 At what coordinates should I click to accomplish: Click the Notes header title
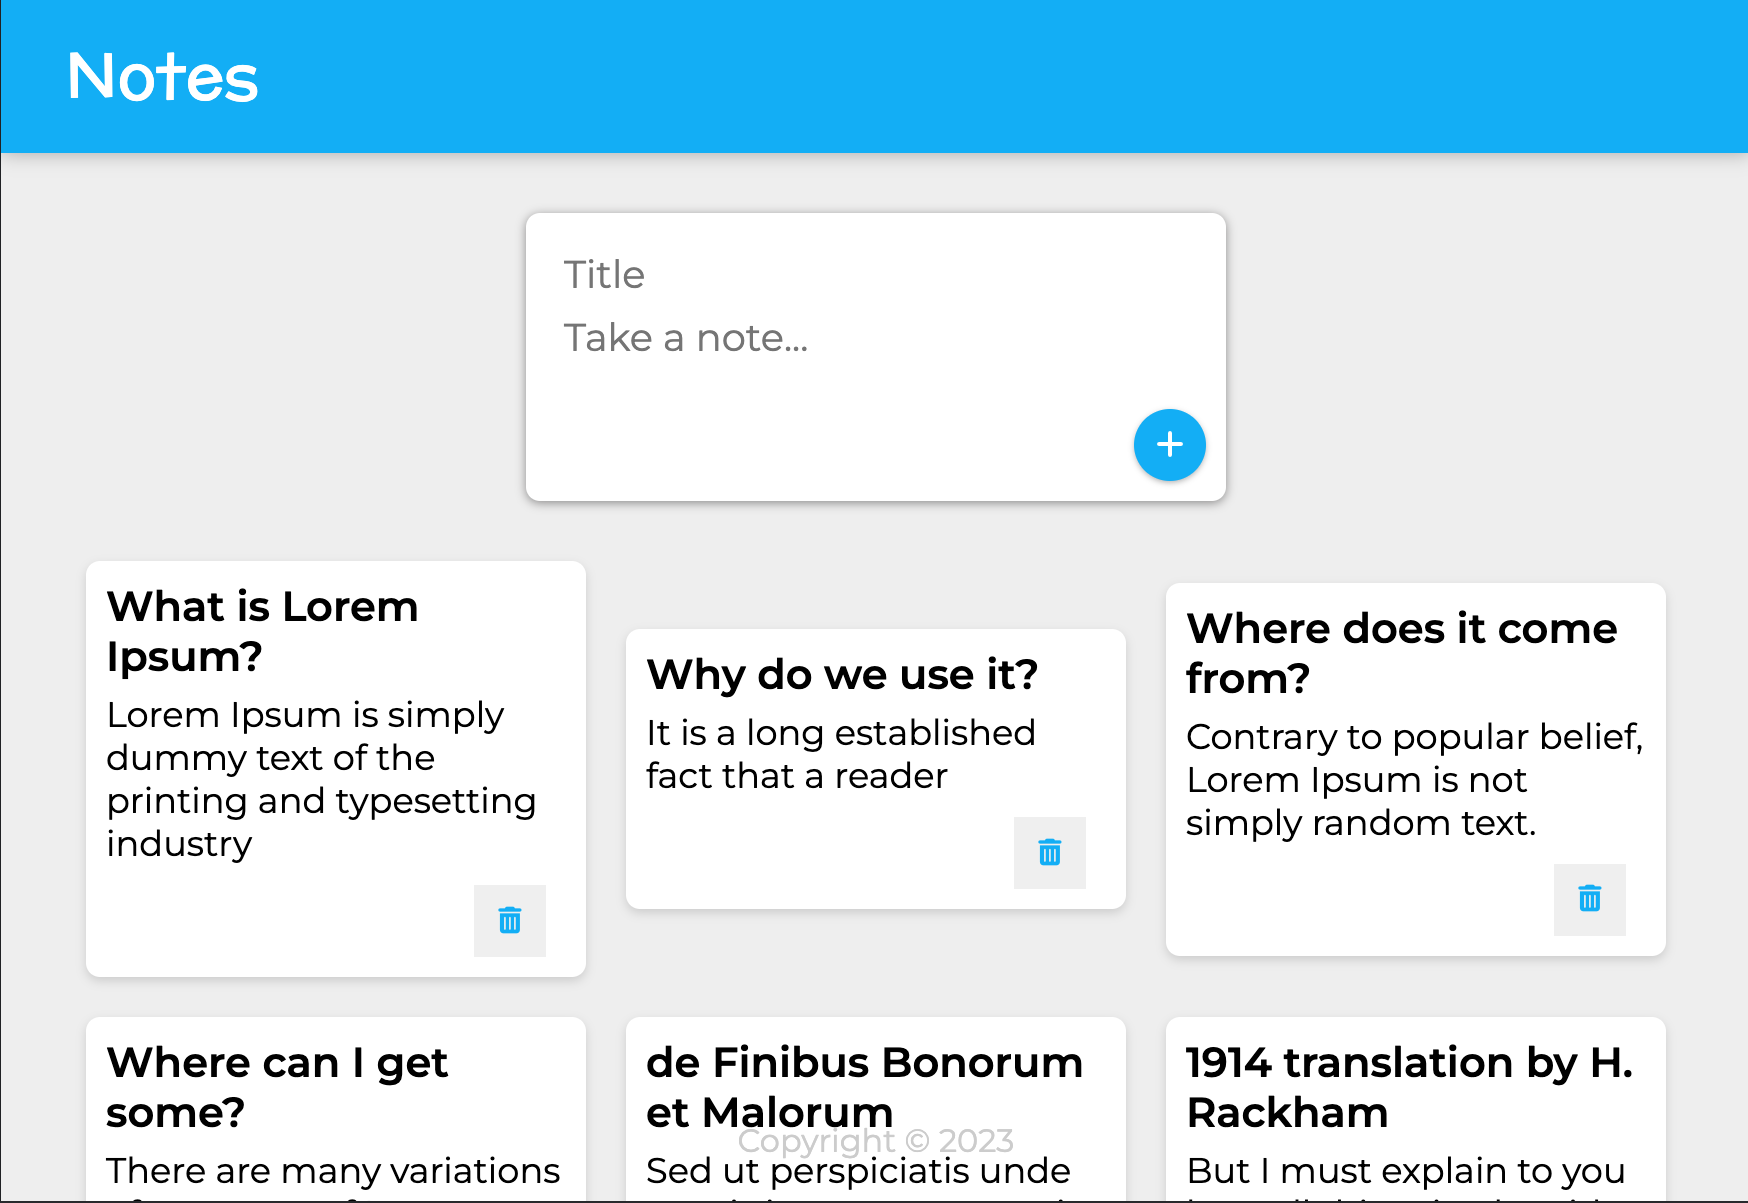163,77
